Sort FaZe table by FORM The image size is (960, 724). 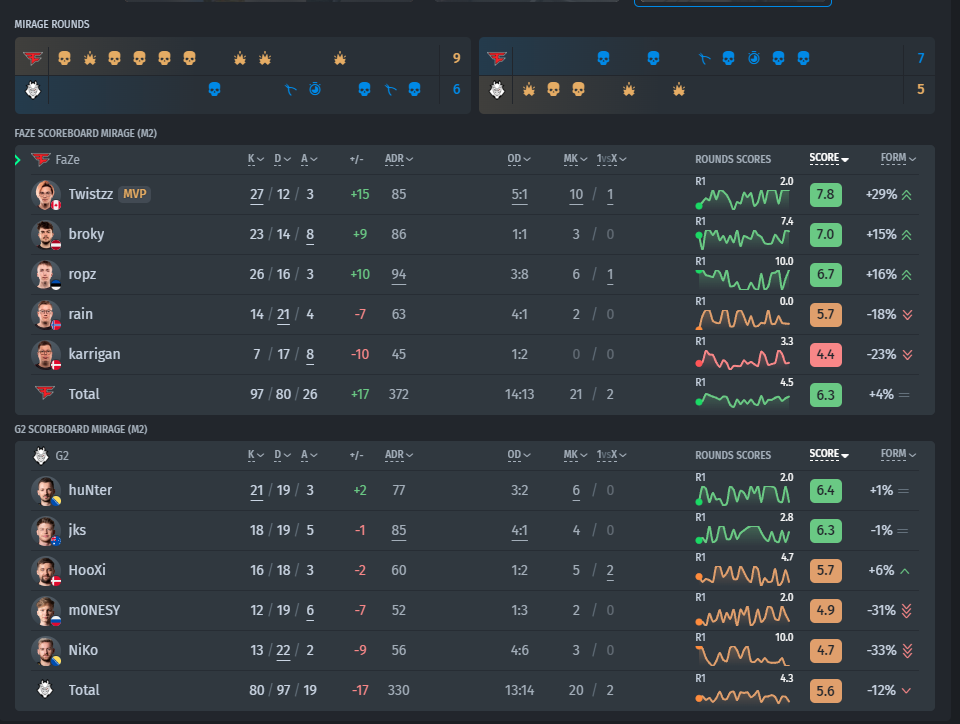point(898,158)
